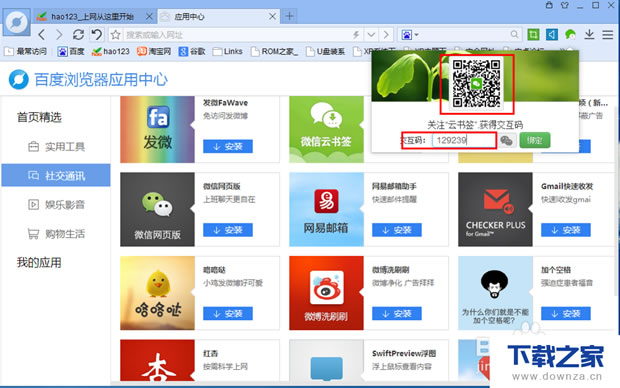Viewport: 620px width, 388px height.
Task: Focus the address bar input
Action: click(237, 35)
